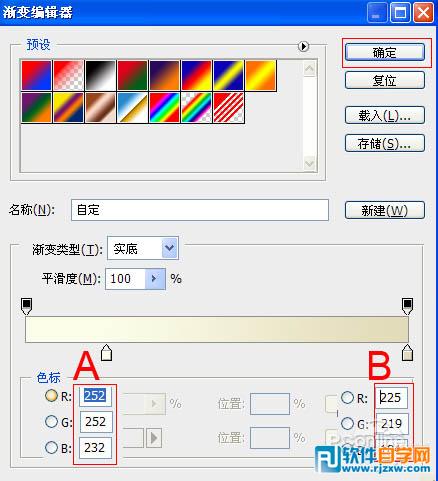438x481 pixels.
Task: Click the 载入(L) load button
Action: (x=385, y=115)
